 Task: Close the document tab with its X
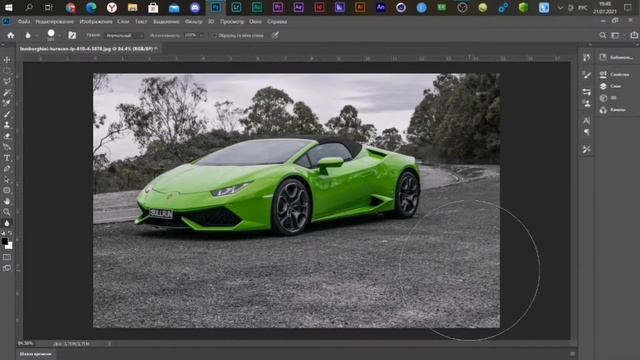pyautogui.click(x=156, y=49)
